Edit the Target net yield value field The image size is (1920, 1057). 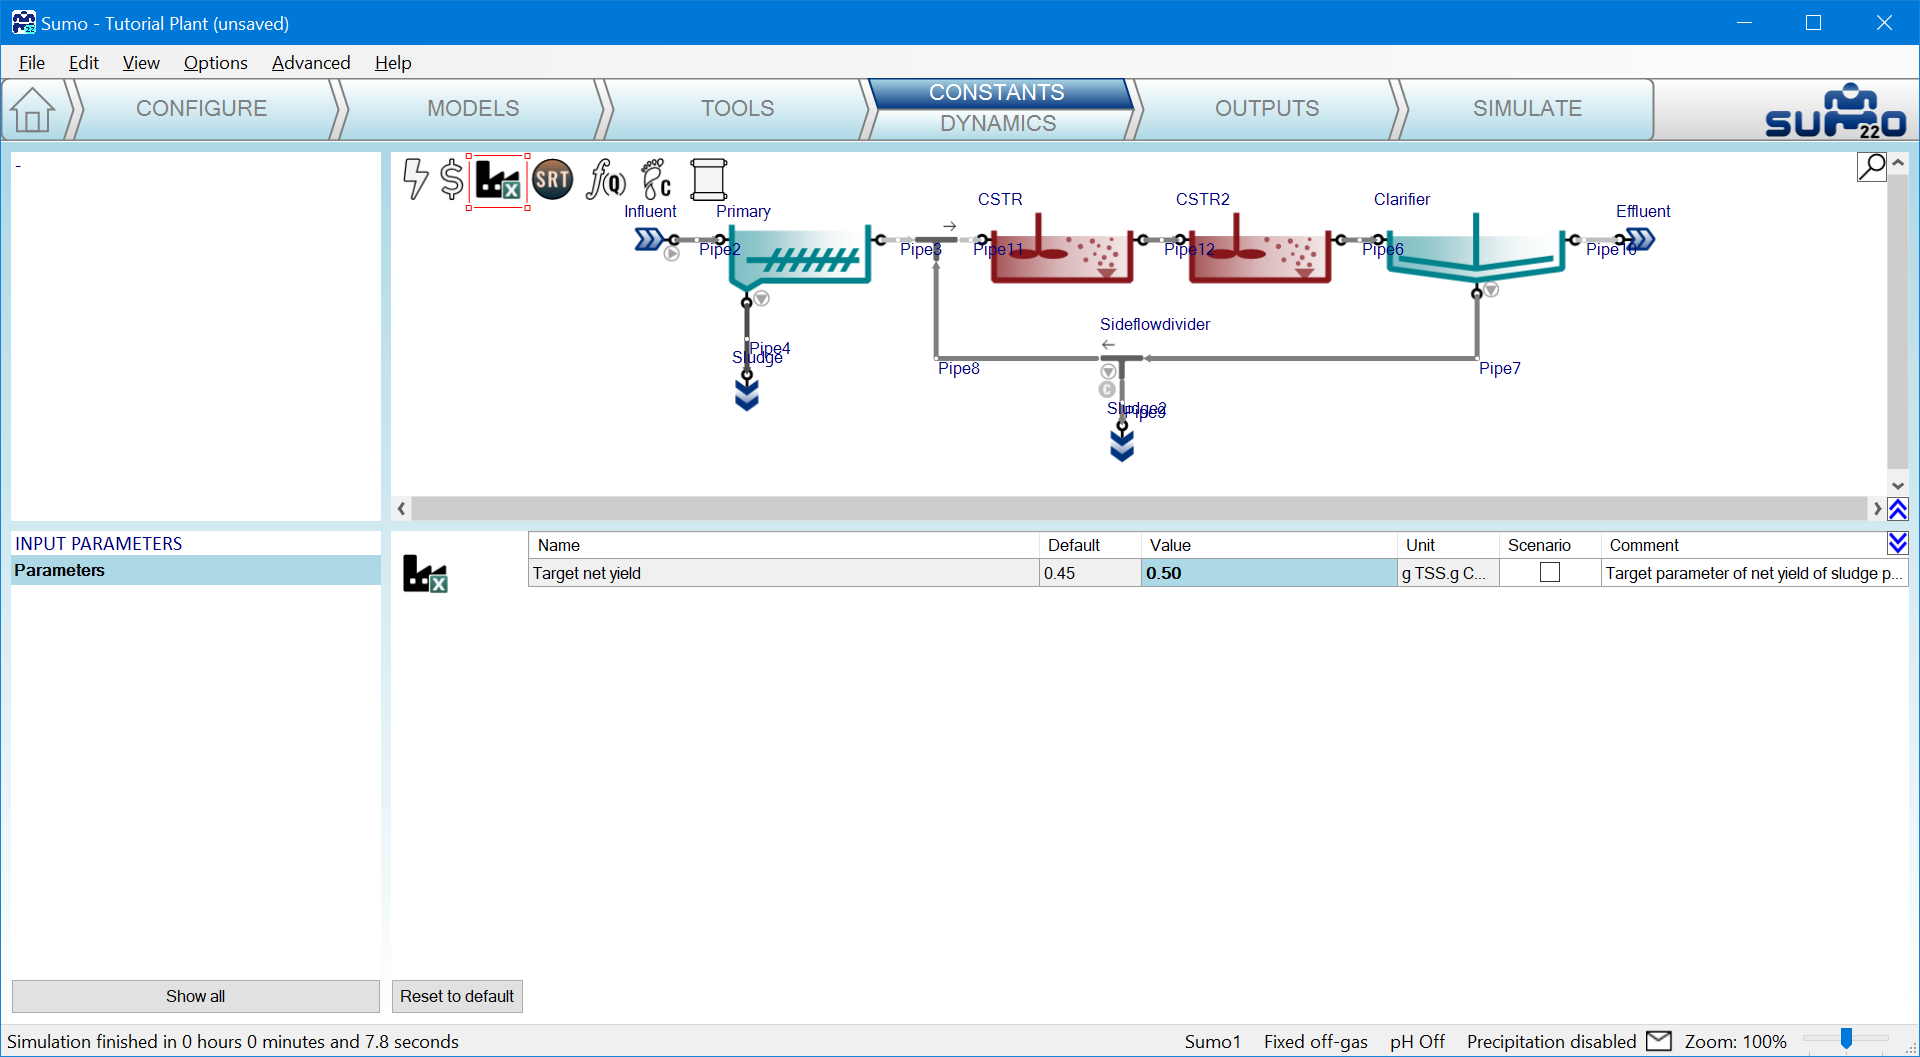click(1268, 573)
